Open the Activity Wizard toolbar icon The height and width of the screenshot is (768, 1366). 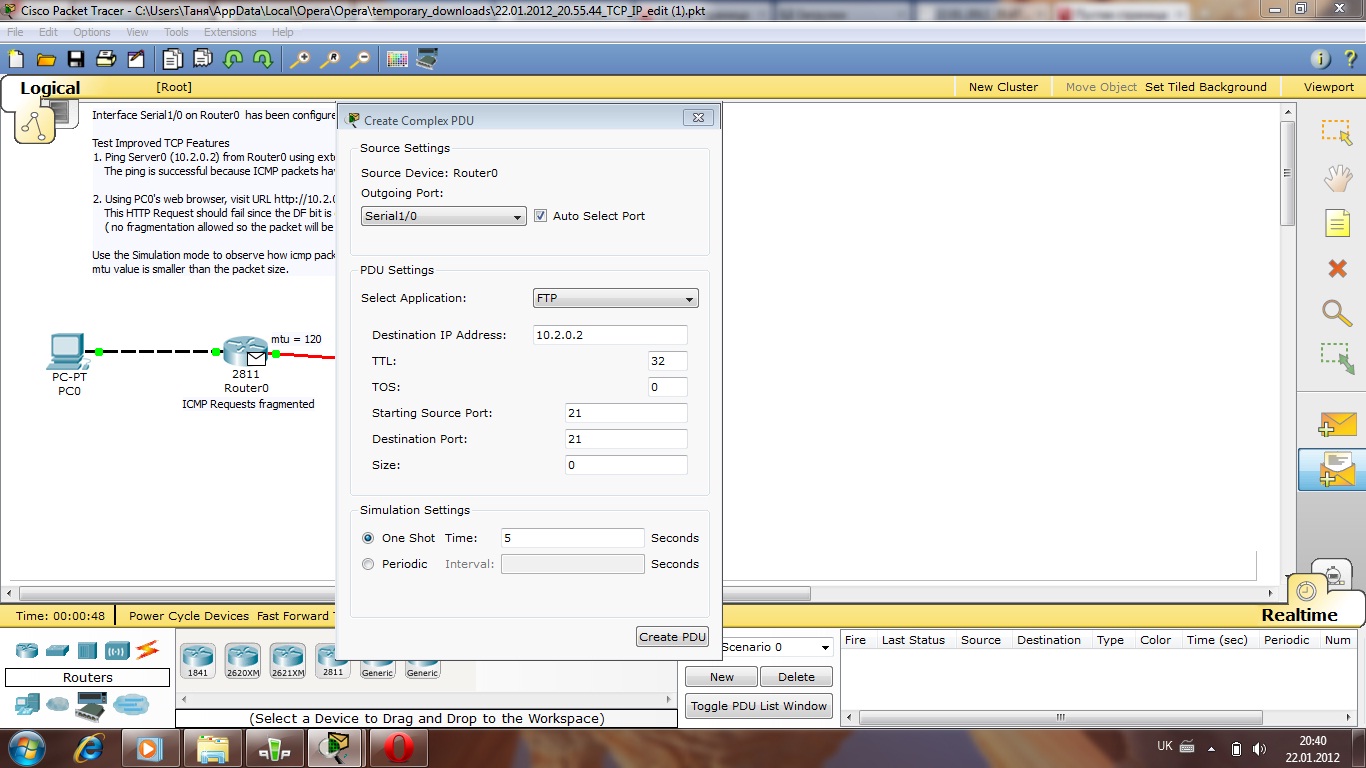[136, 59]
